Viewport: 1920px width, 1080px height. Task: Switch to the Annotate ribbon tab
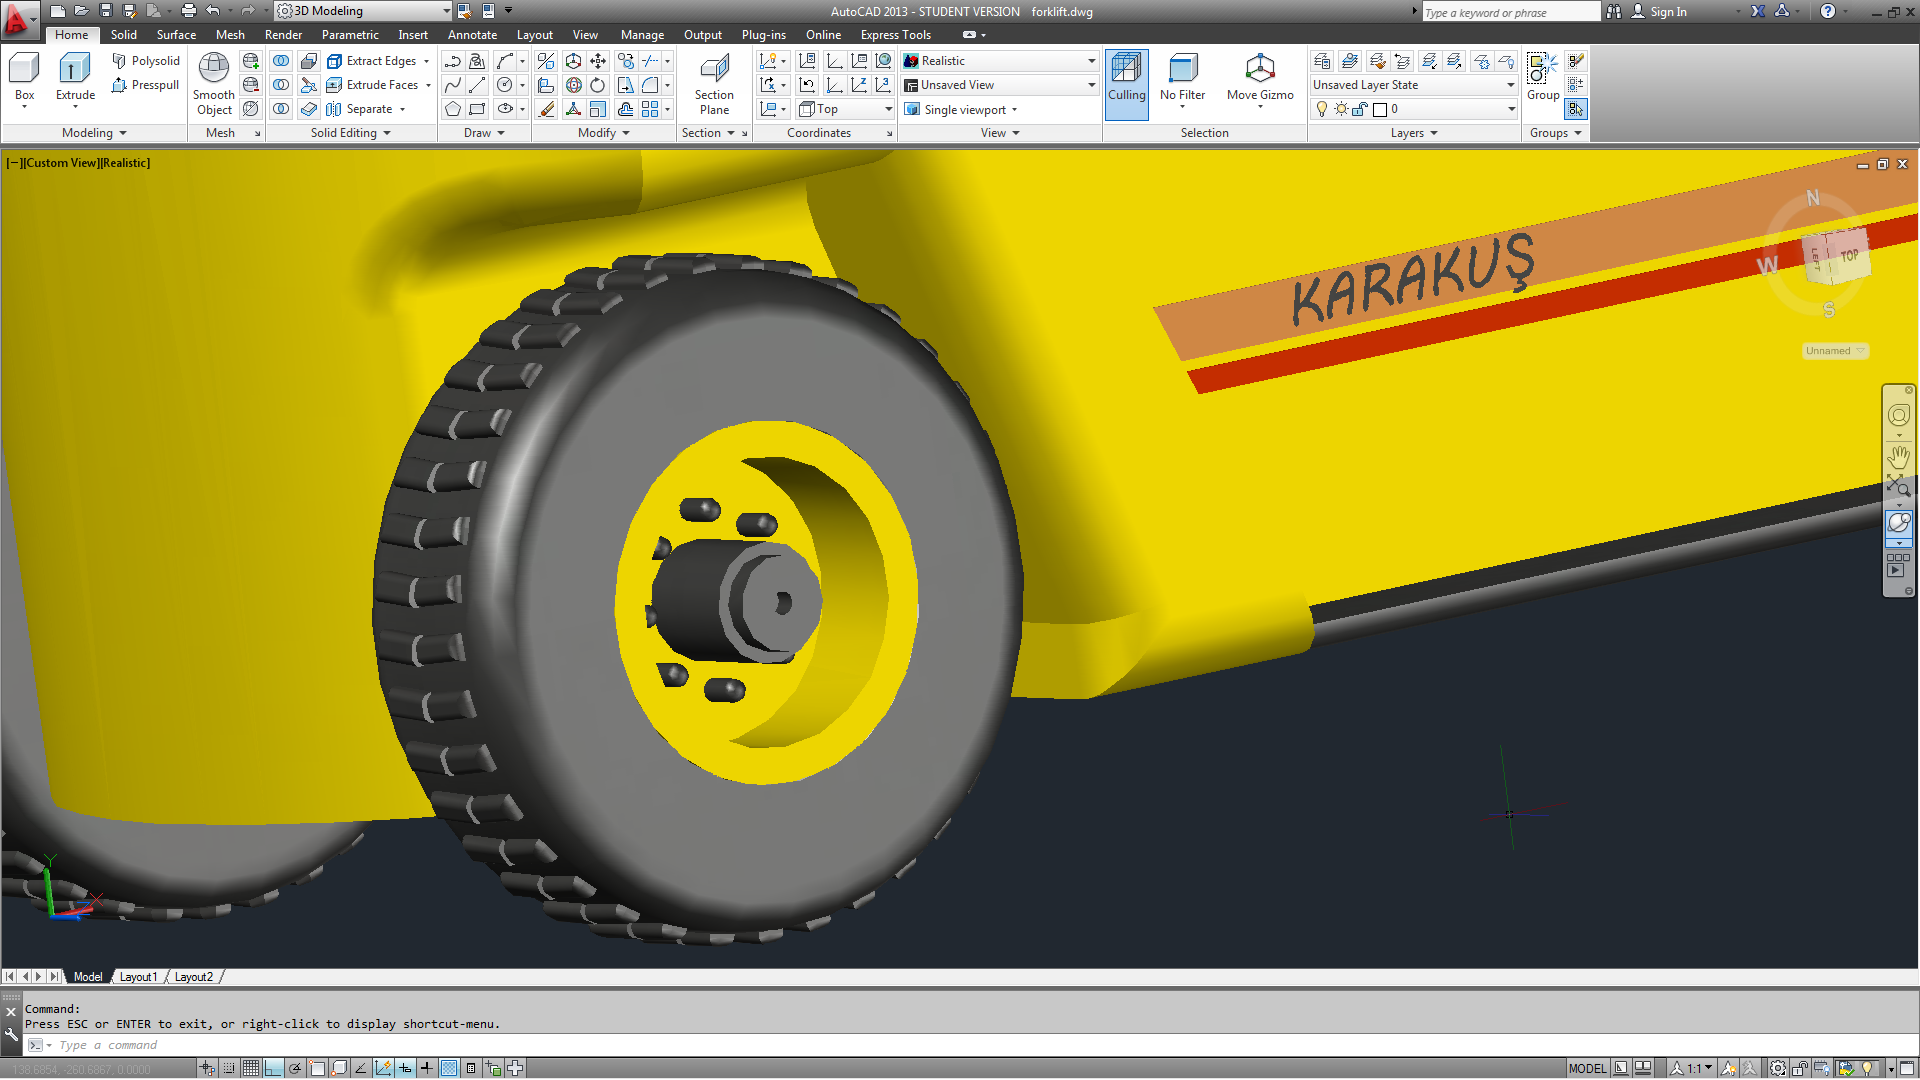pos(472,35)
